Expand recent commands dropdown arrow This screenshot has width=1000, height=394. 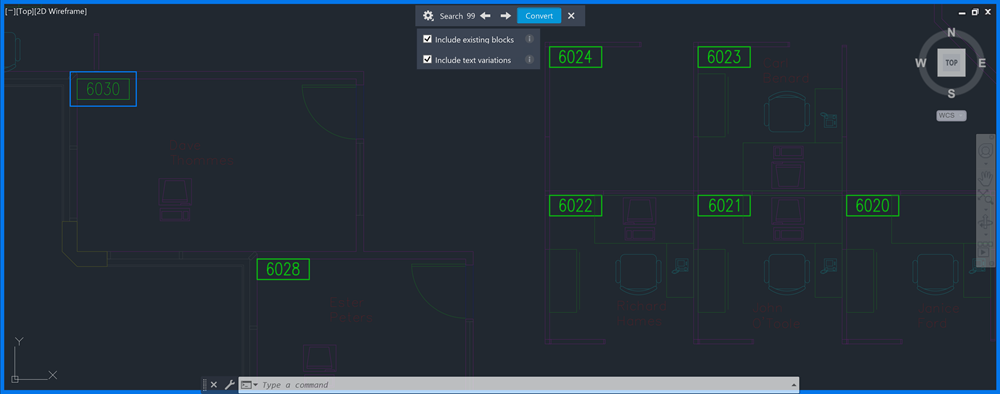pyautogui.click(x=255, y=385)
